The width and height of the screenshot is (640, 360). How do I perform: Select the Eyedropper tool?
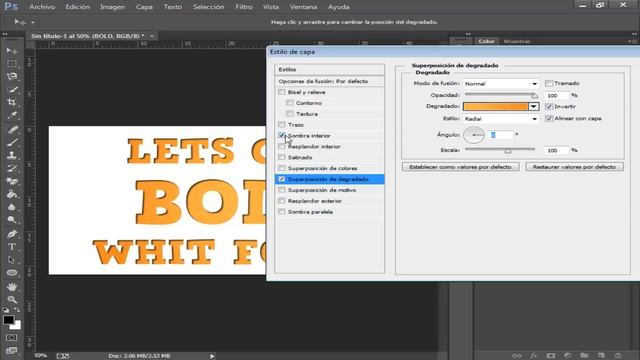(x=11, y=115)
